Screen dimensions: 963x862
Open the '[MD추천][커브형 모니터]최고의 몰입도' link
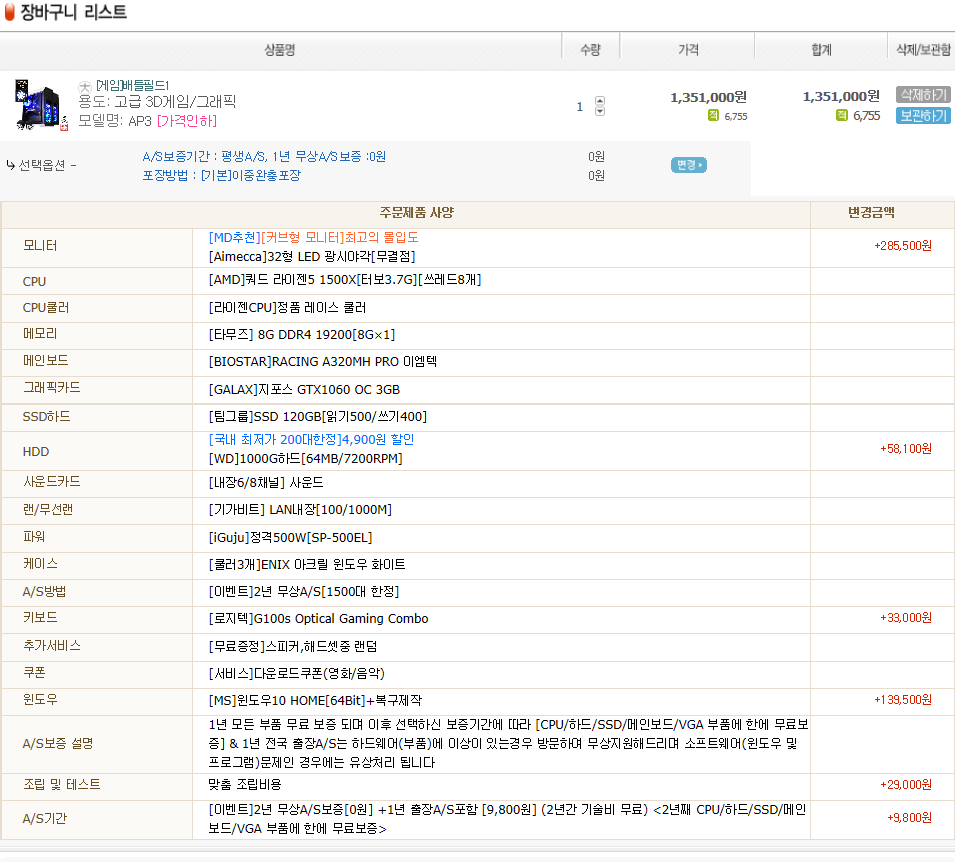click(314, 238)
